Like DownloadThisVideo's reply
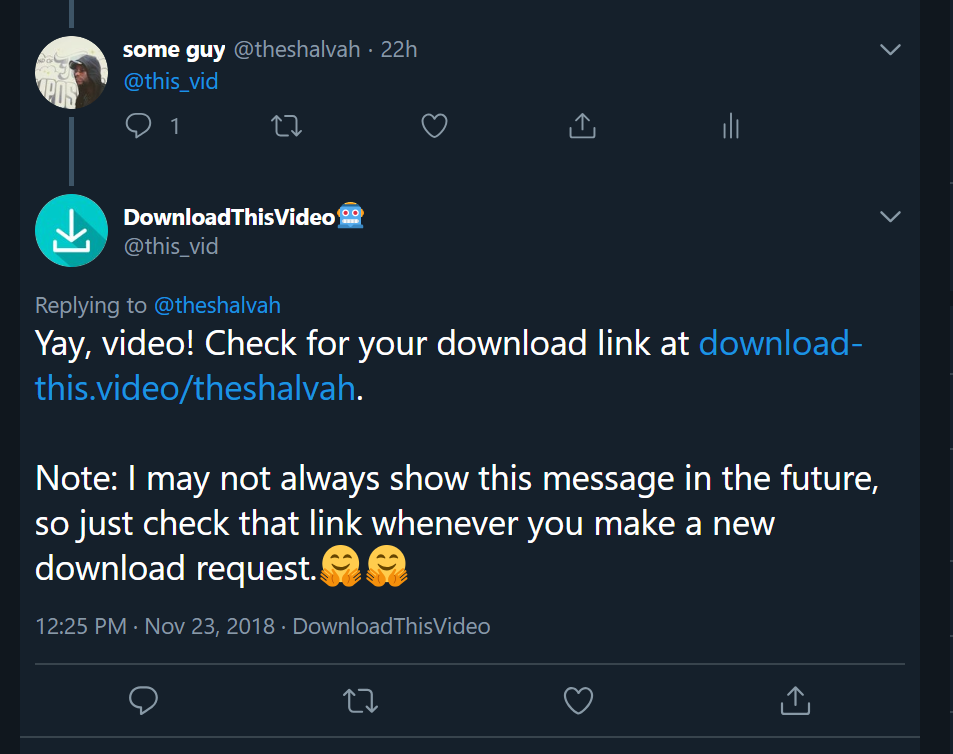953x754 pixels. click(578, 701)
